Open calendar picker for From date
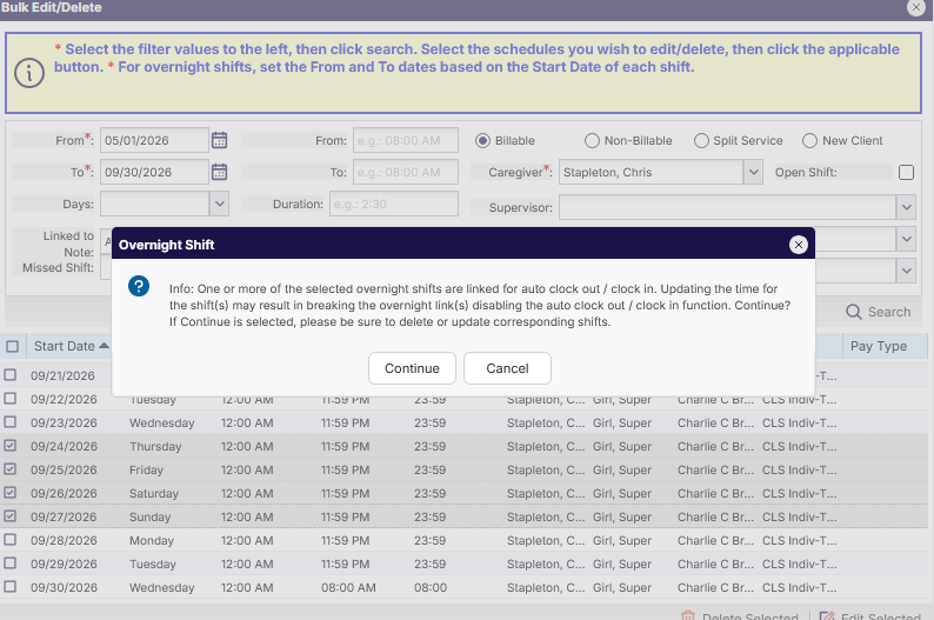The width and height of the screenshot is (934, 620). click(x=219, y=140)
